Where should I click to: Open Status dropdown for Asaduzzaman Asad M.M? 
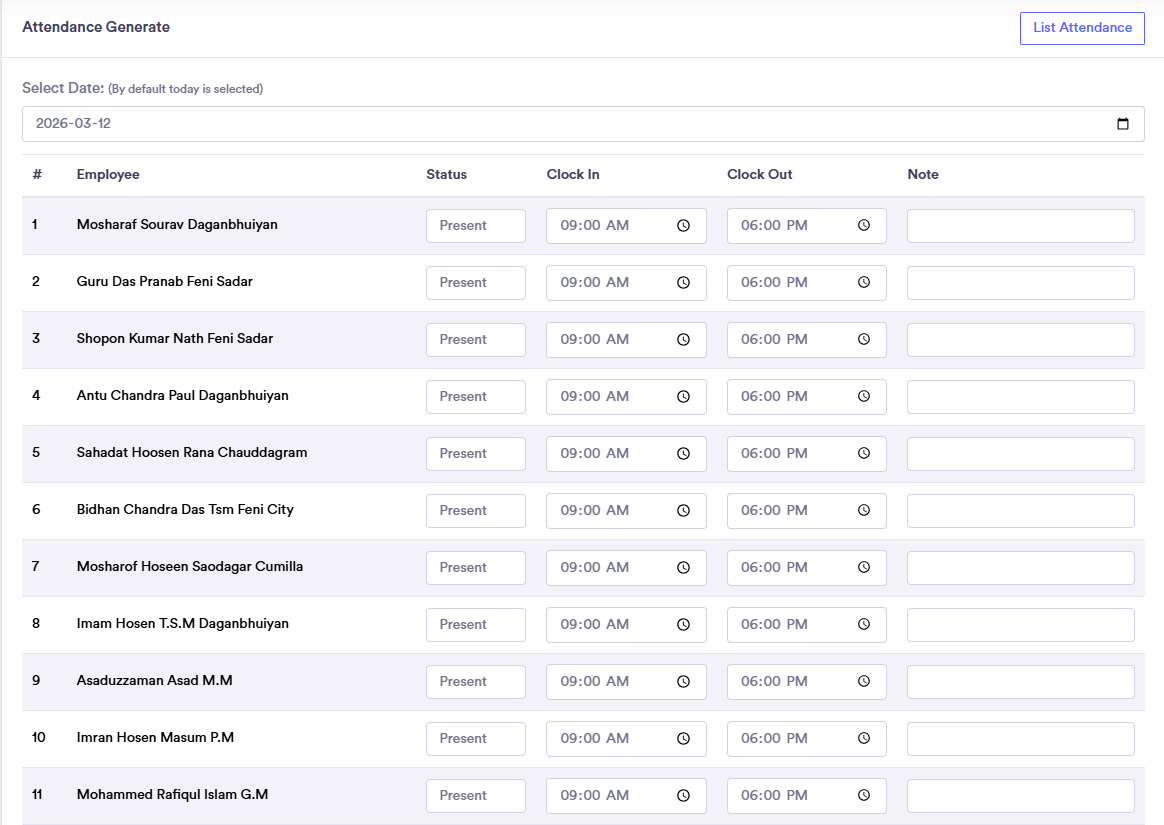[x=476, y=682]
